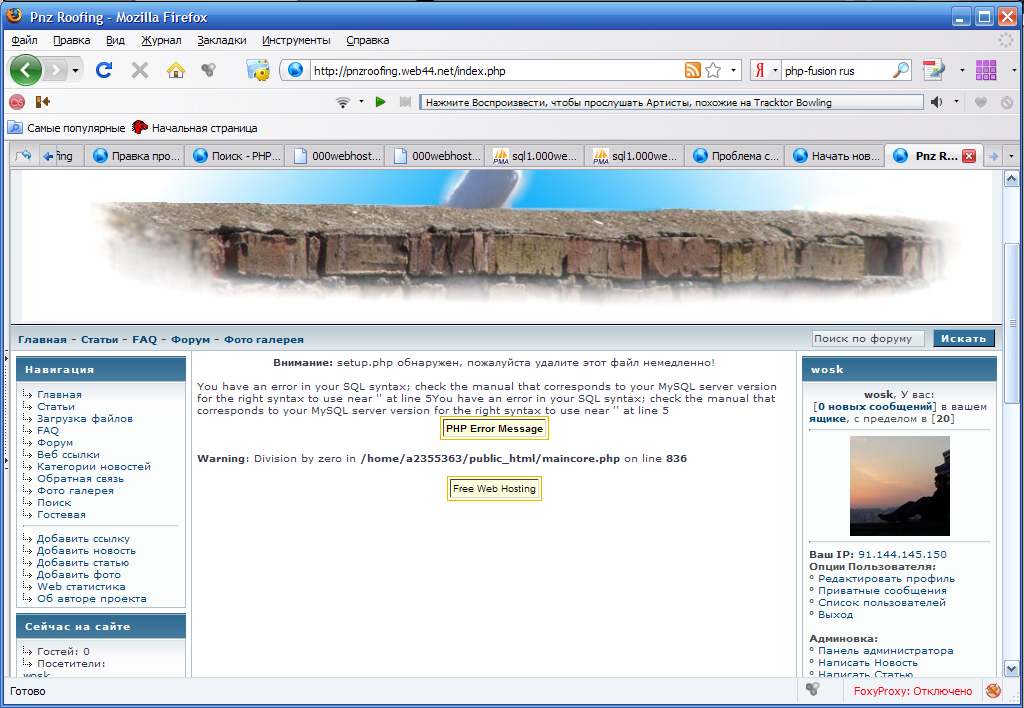Image resolution: width=1024 pixels, height=708 pixels.
Task: Click the Free Web Hosting button
Action: (x=494, y=489)
